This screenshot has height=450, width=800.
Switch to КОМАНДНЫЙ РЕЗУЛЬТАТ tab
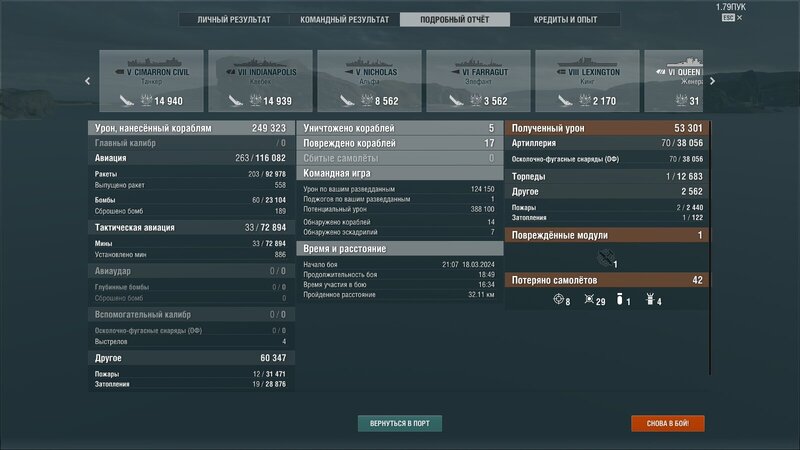click(344, 20)
